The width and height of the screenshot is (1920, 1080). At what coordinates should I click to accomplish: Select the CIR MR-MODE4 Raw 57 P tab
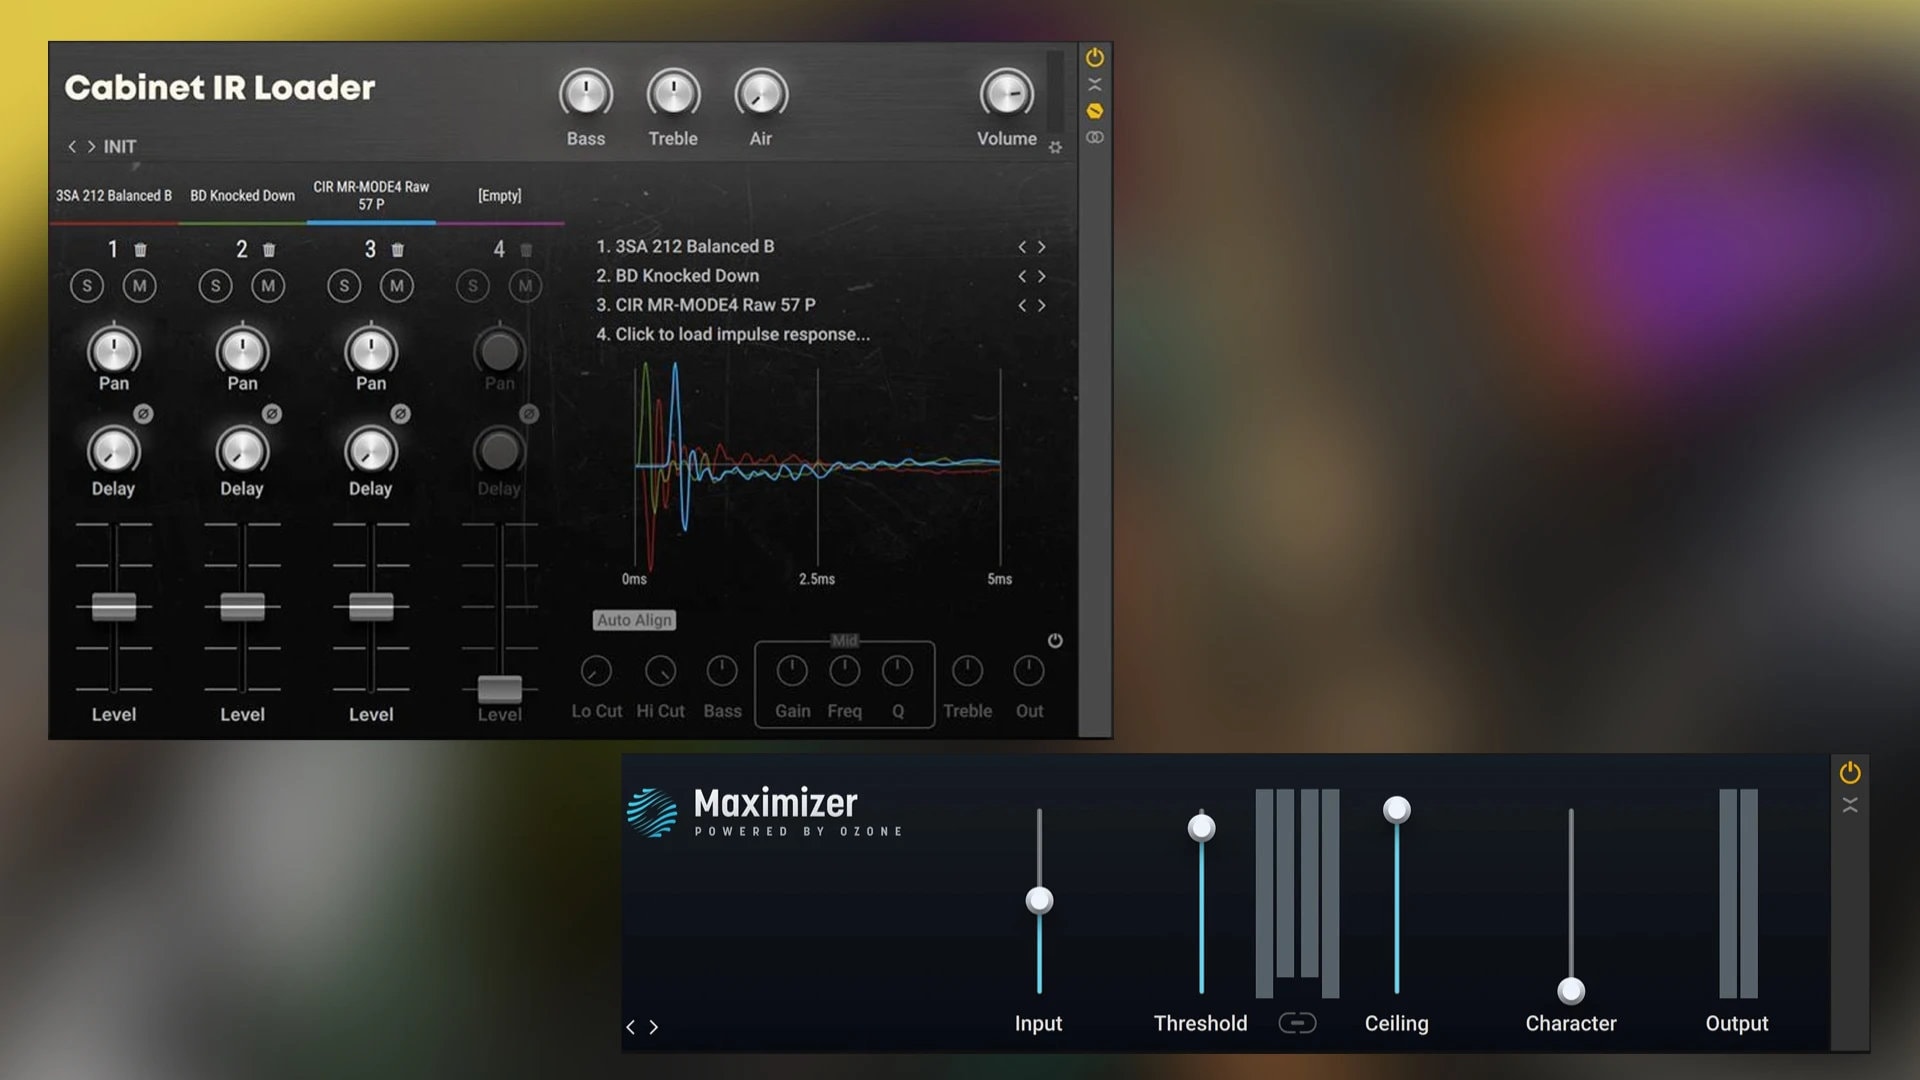click(371, 196)
